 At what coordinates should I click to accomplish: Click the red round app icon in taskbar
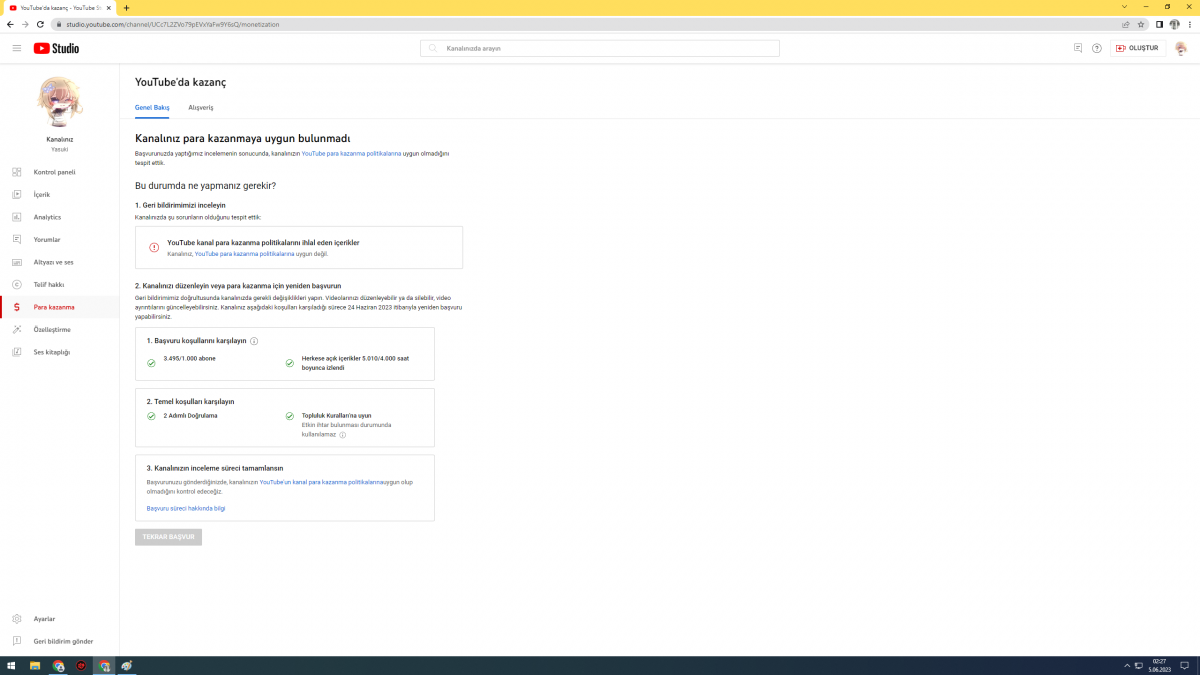coord(81,666)
